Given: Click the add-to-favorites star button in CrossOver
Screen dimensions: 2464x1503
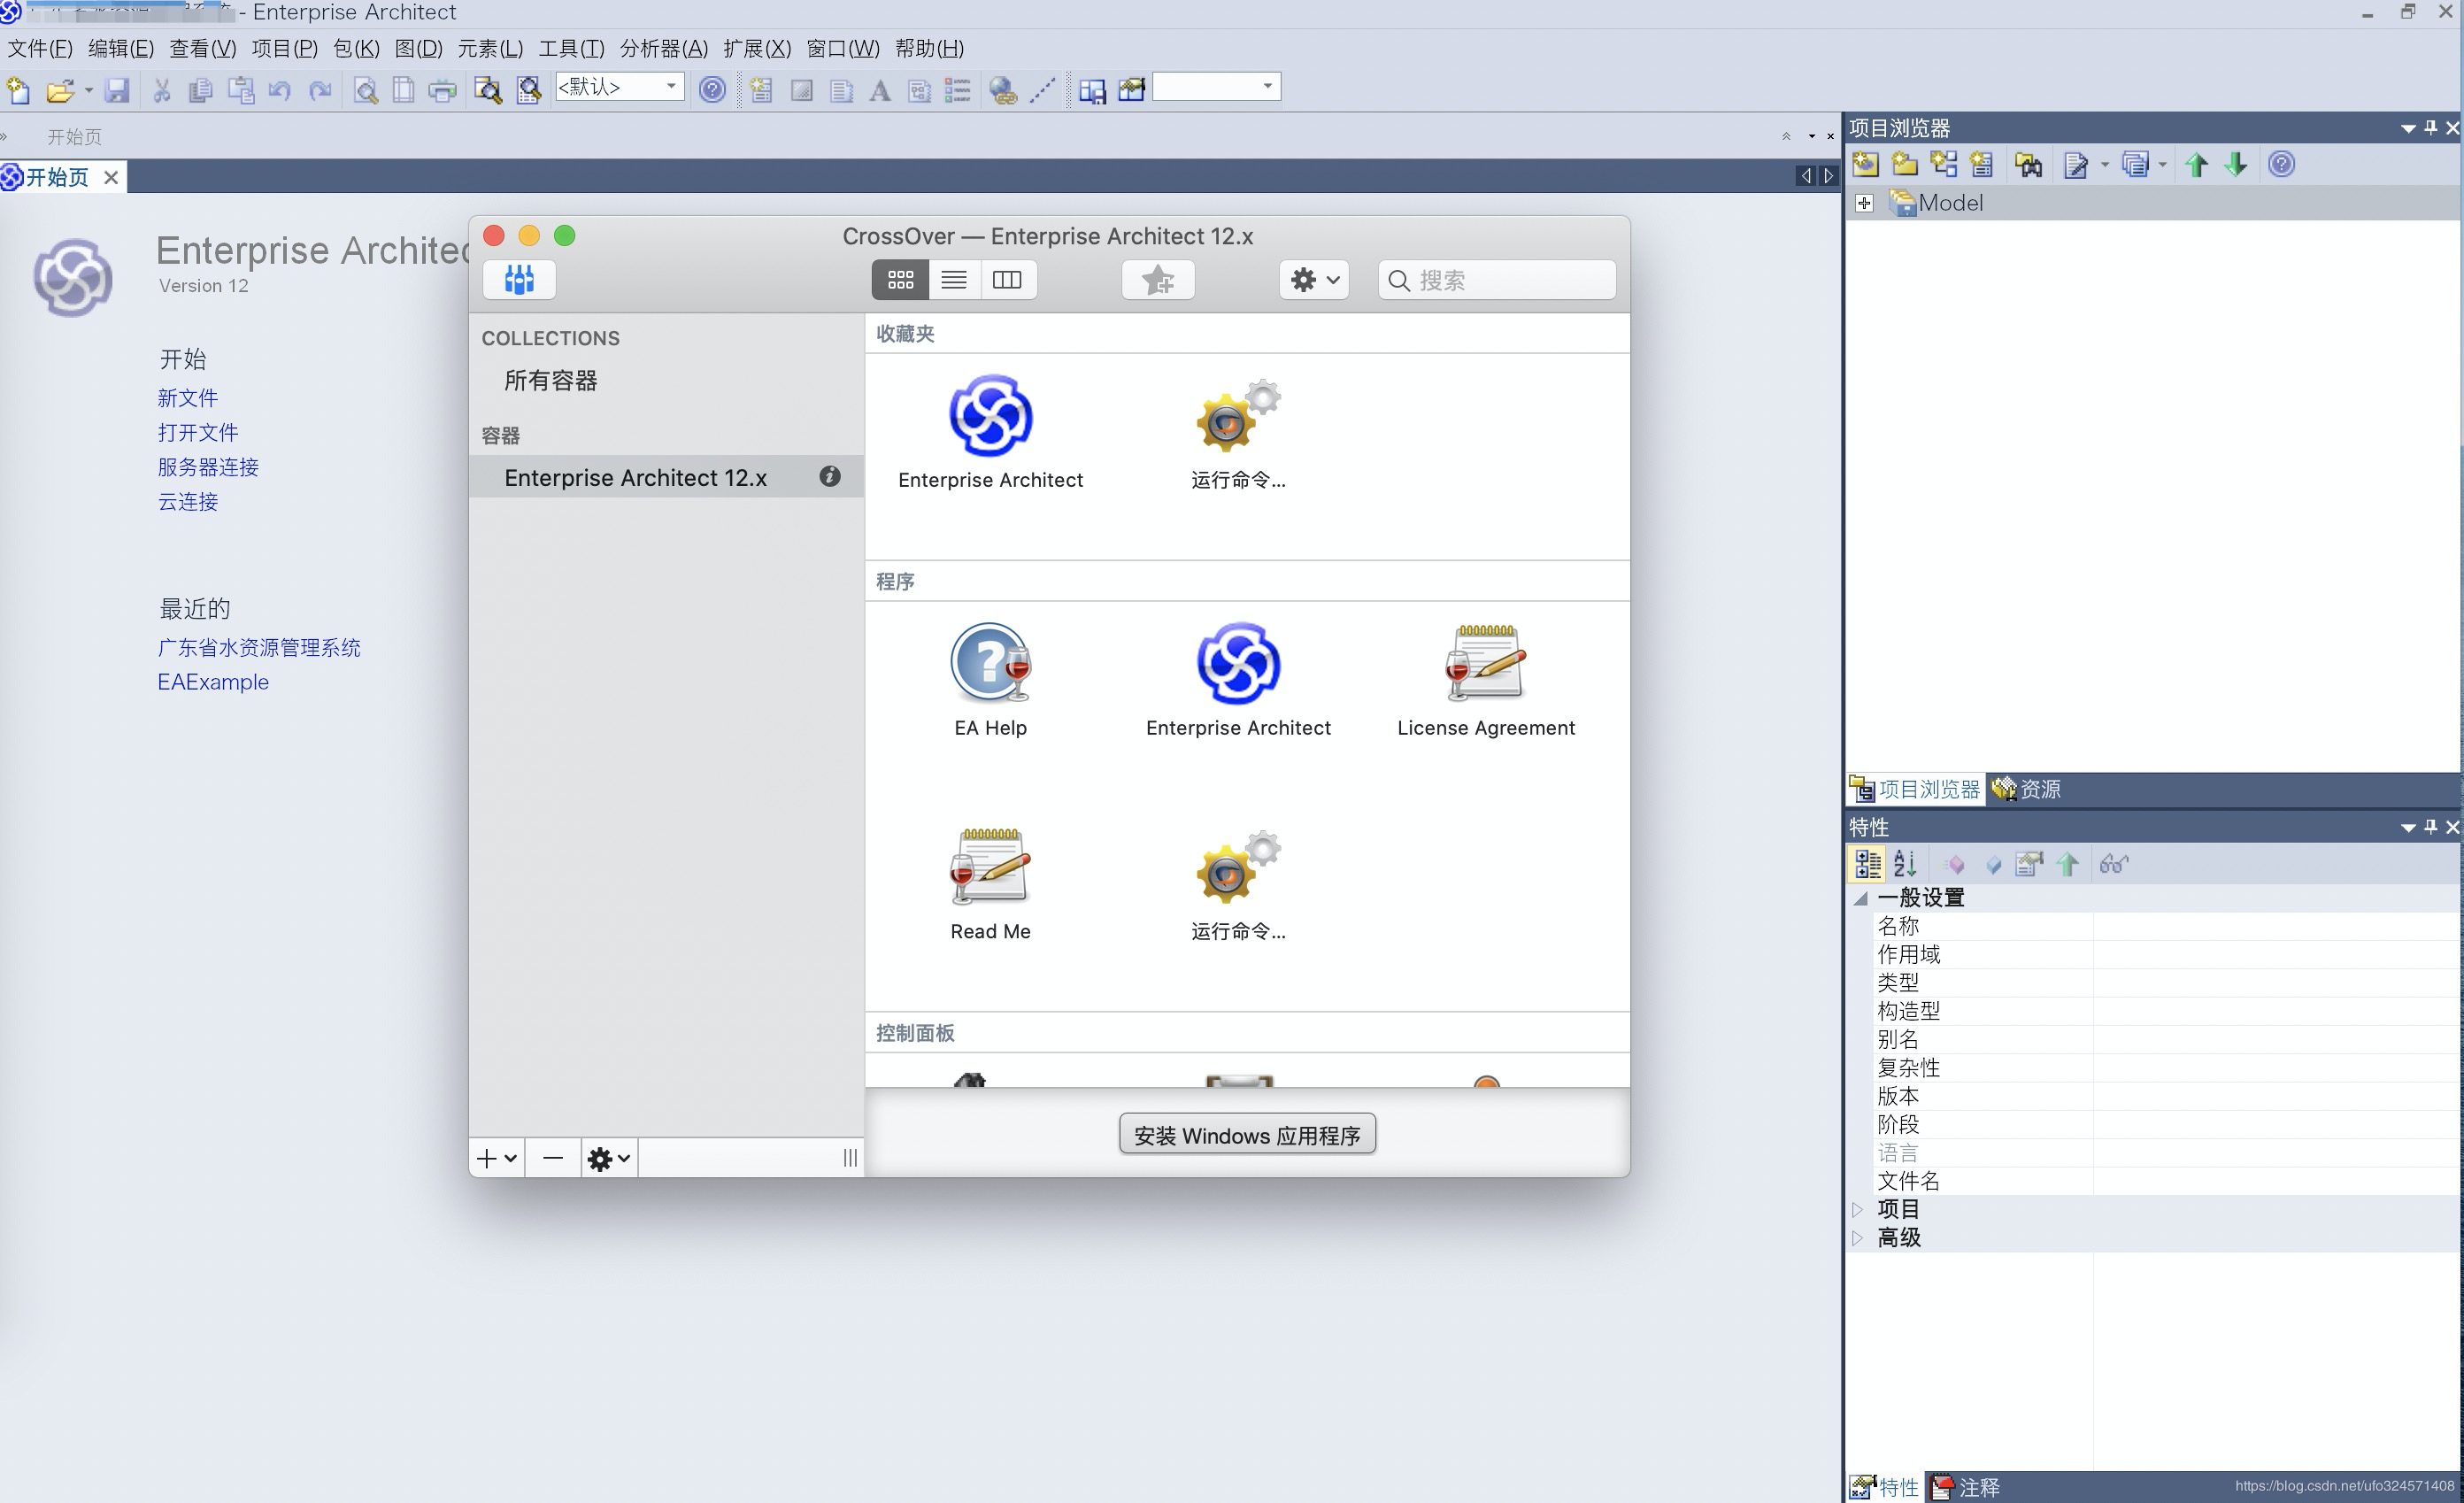Looking at the screenshot, I should coord(1158,280).
